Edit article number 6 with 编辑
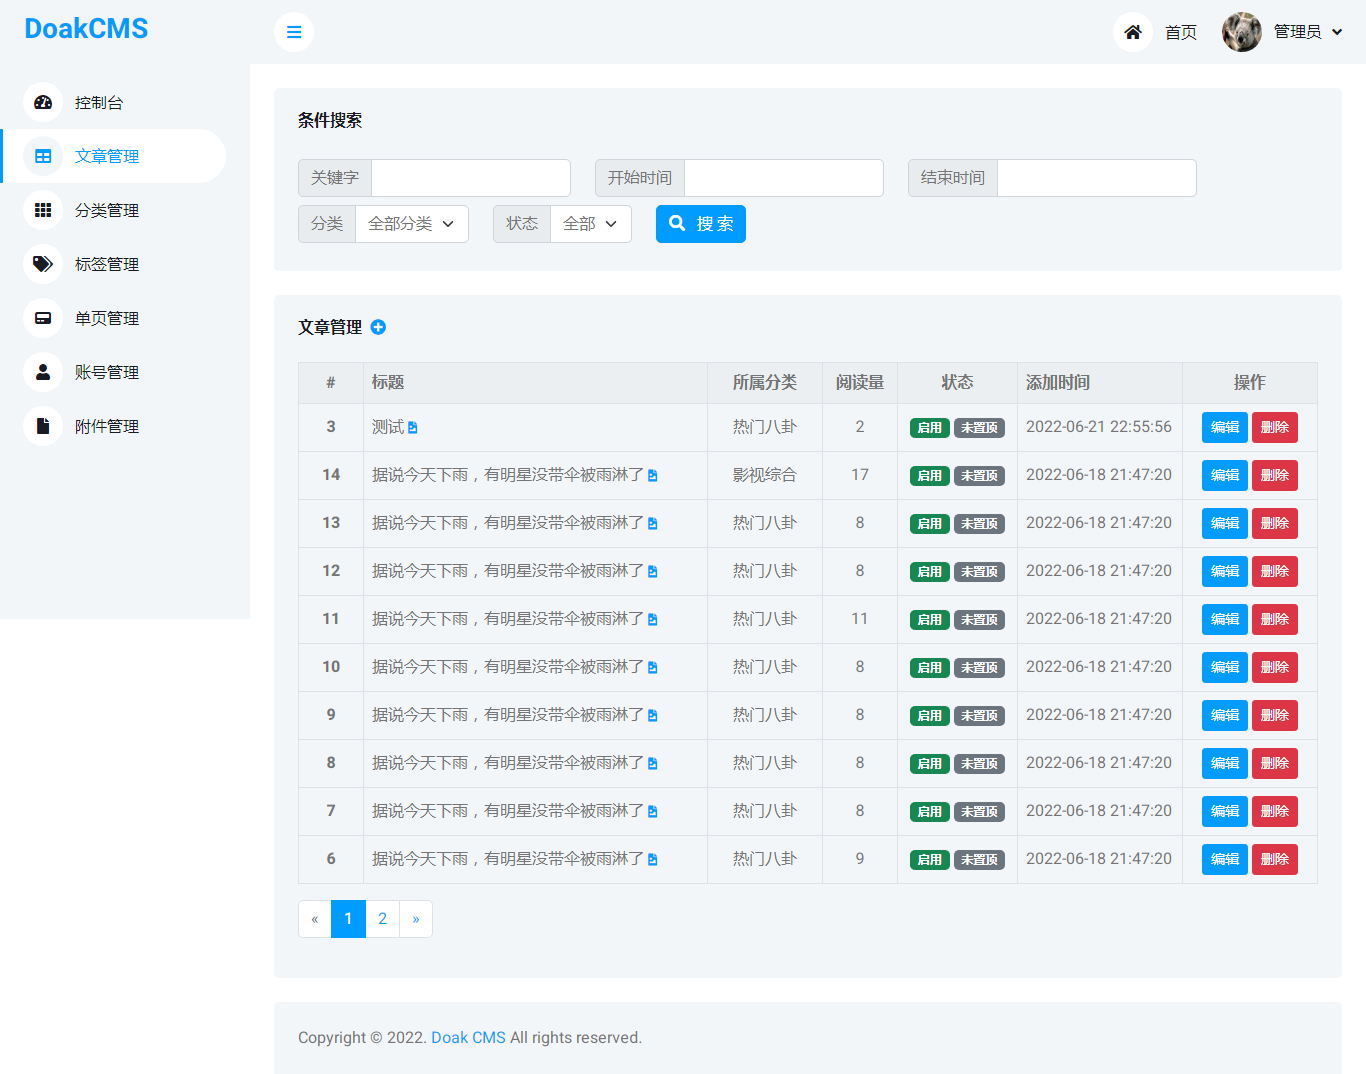Image resolution: width=1366 pixels, height=1074 pixels. click(x=1225, y=859)
